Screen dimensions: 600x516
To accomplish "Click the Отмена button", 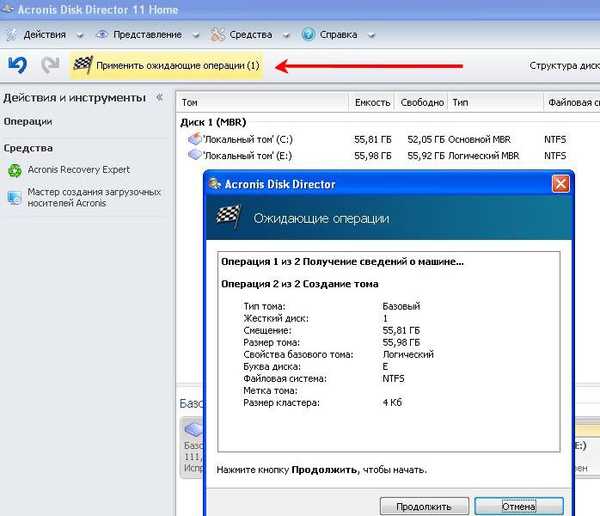I will [518, 506].
